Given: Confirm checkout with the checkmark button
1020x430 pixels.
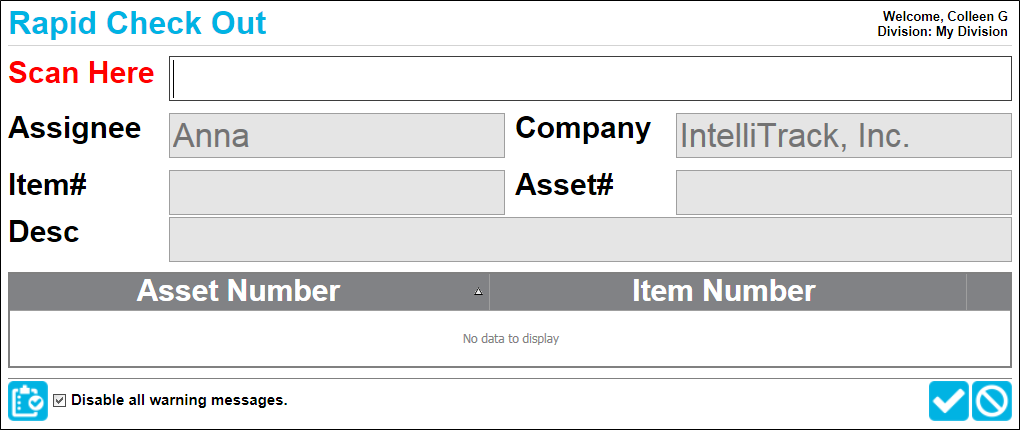Looking at the screenshot, I should [949, 401].
